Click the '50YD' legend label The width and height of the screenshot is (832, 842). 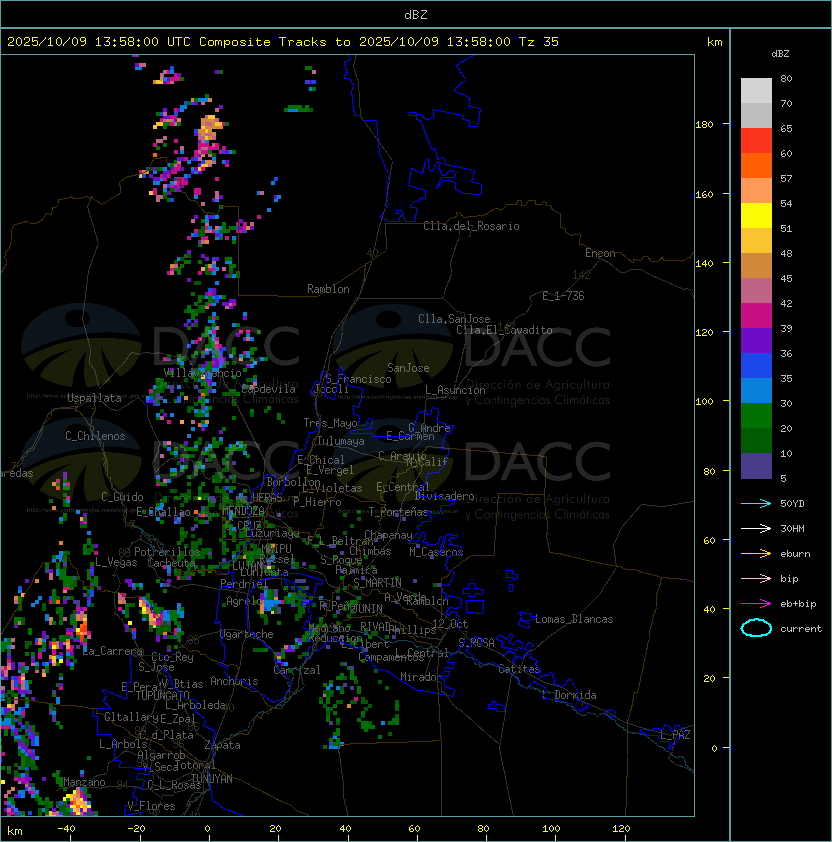[792, 503]
